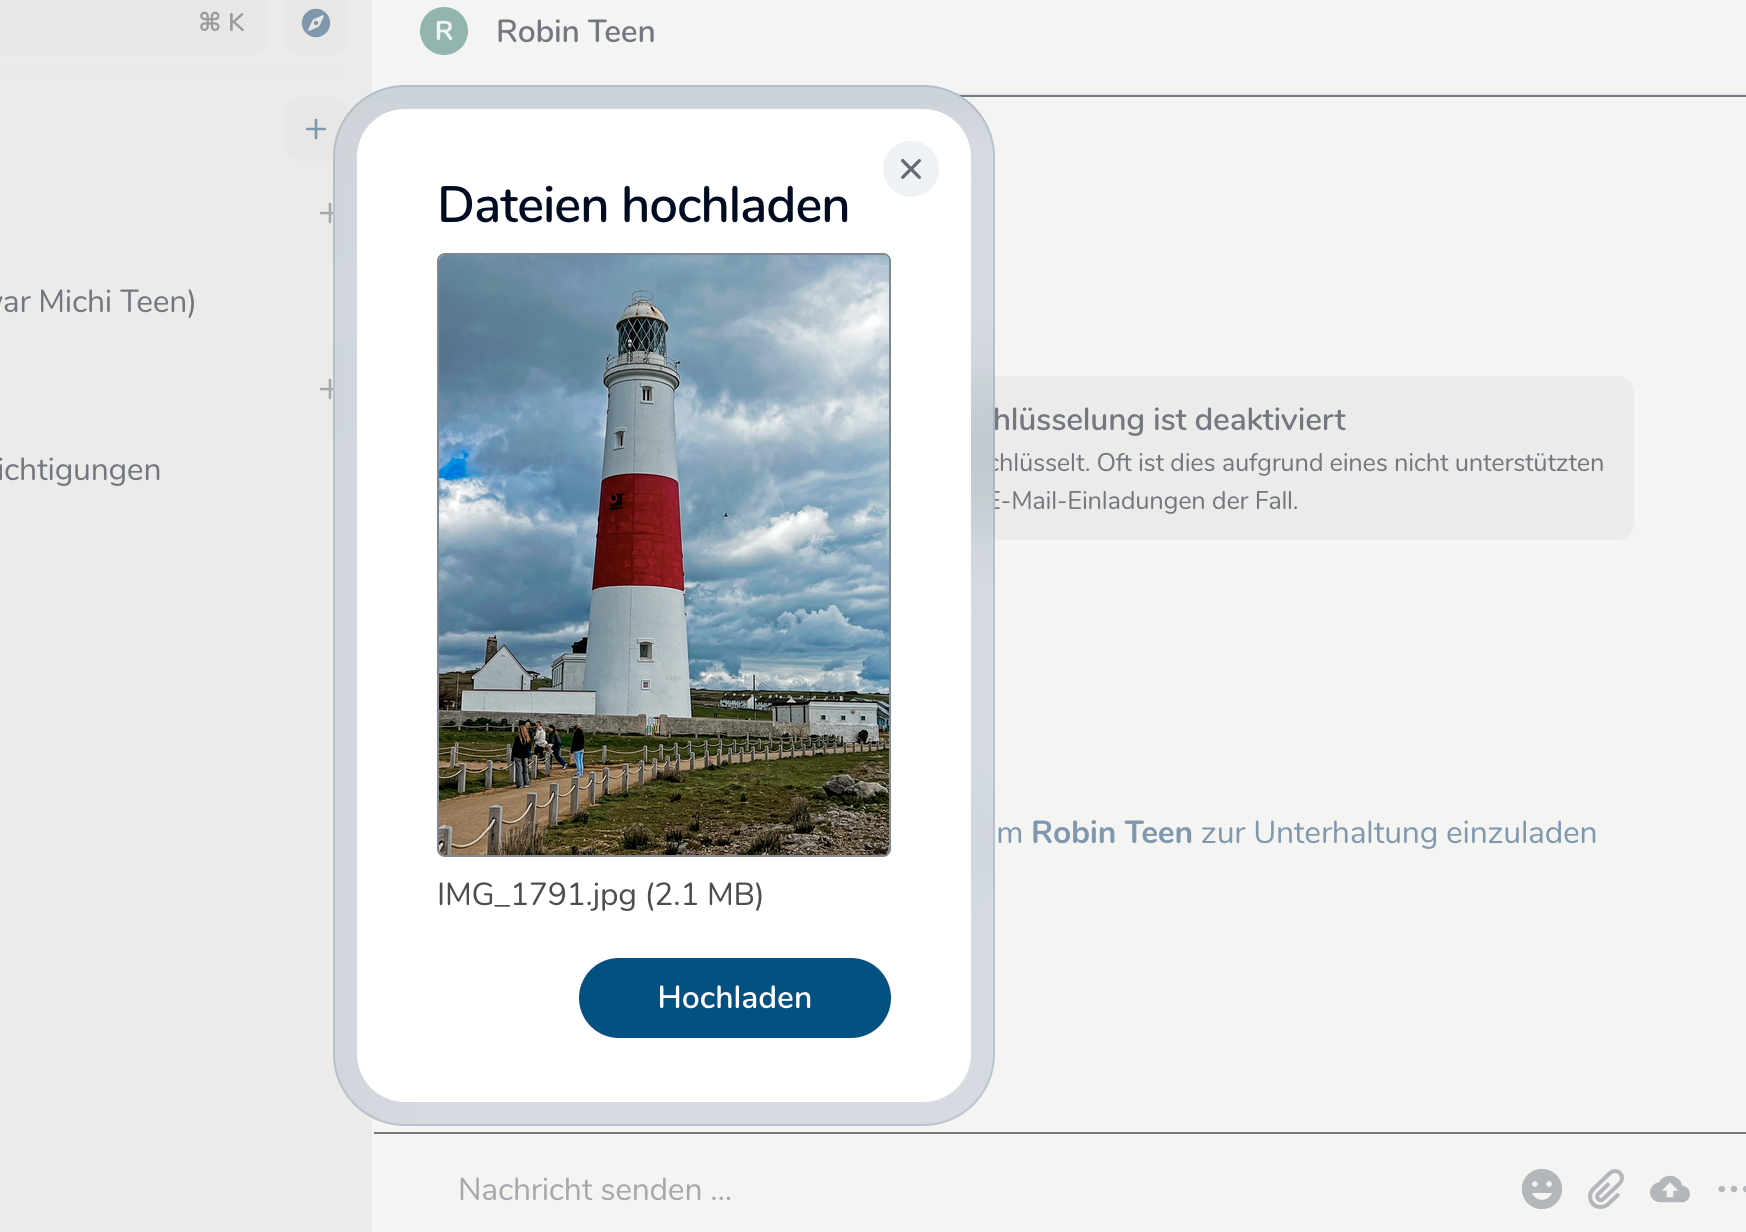
Task: Click the explore rooms compass icon
Action: click(x=316, y=23)
